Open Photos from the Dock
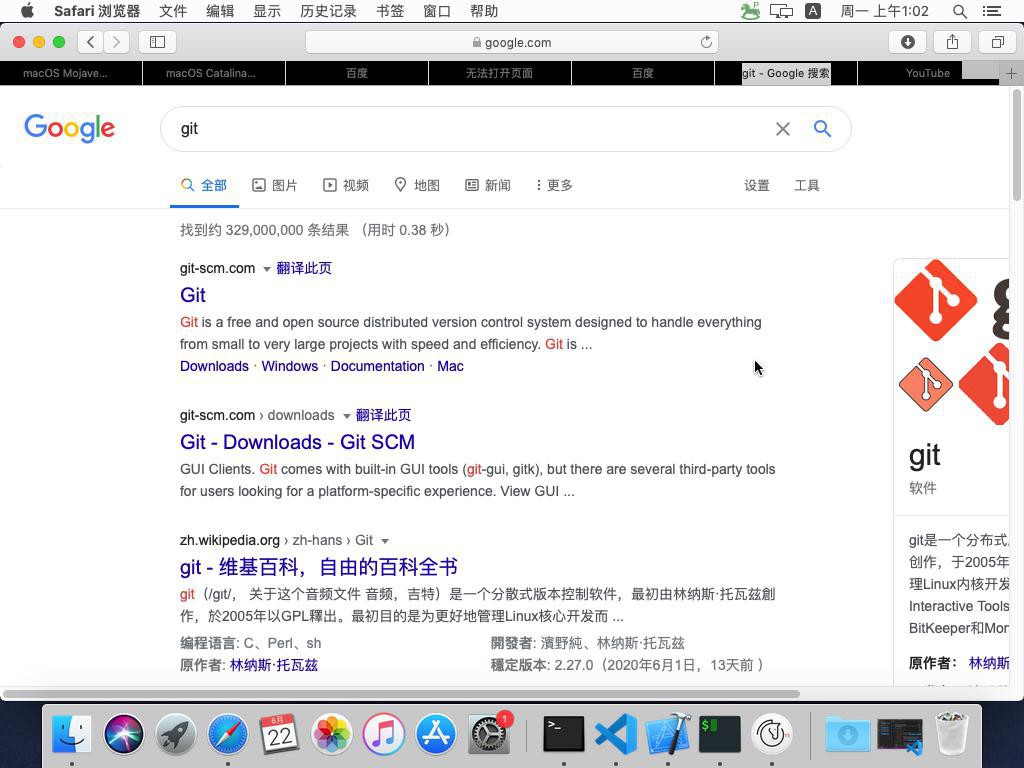The width and height of the screenshot is (1024, 768). click(332, 733)
